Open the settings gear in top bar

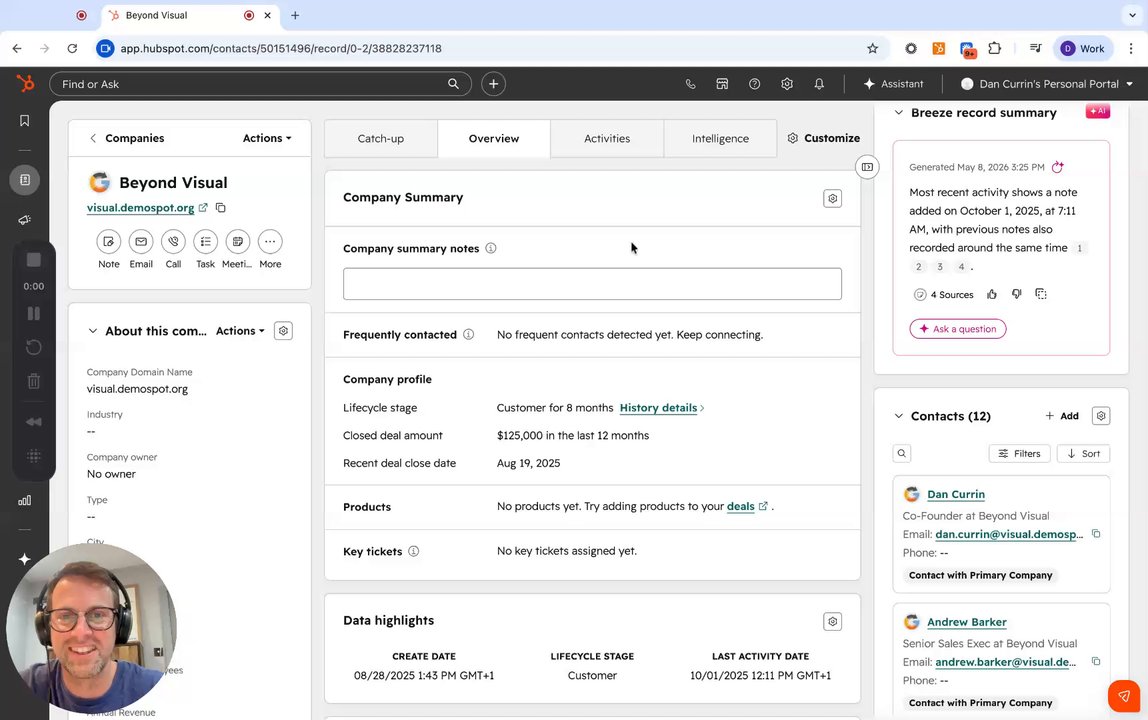pos(786,83)
